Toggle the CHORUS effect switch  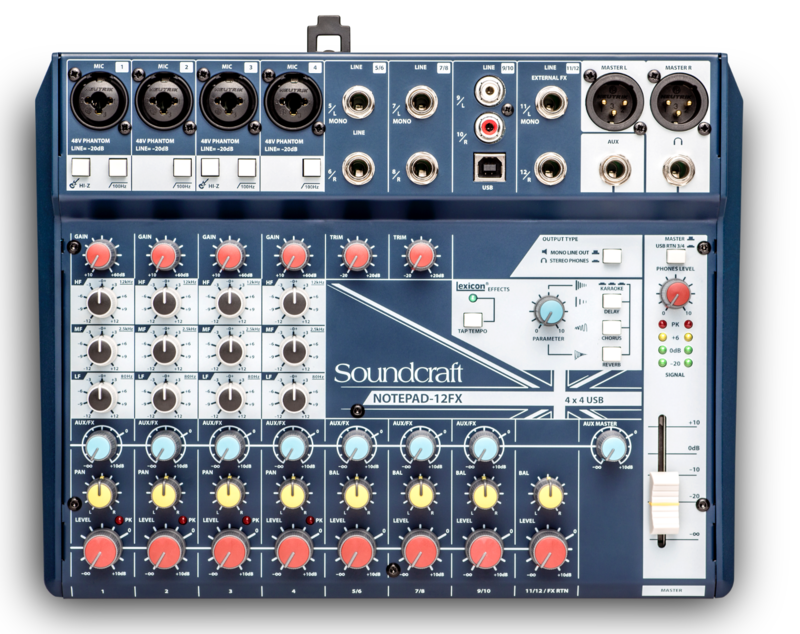click(x=611, y=327)
